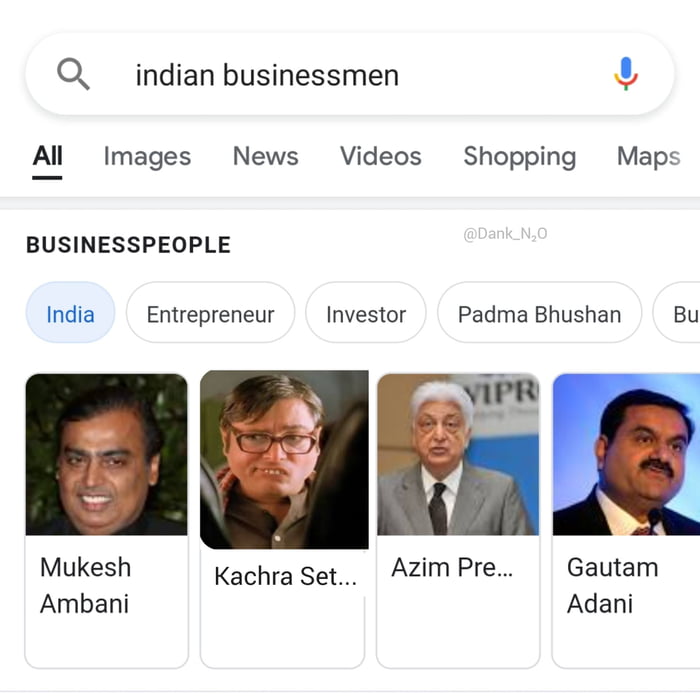Open the Gautam Adani name link
The image size is (700, 700).
coord(612,585)
